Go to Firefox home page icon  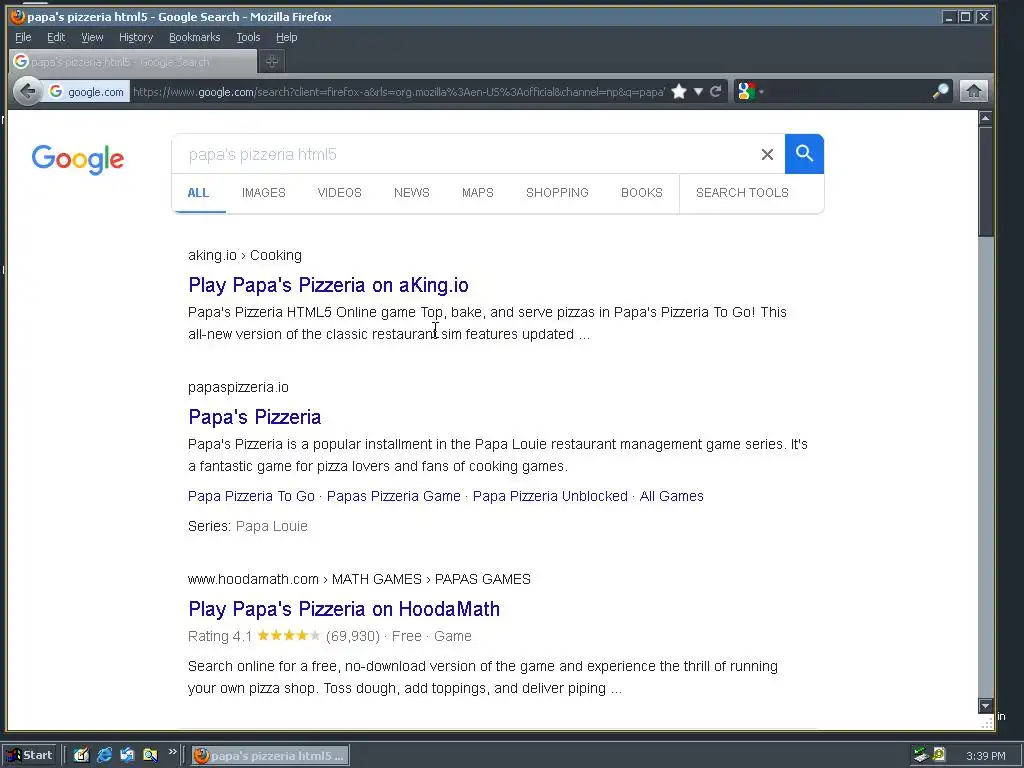[x=973, y=91]
